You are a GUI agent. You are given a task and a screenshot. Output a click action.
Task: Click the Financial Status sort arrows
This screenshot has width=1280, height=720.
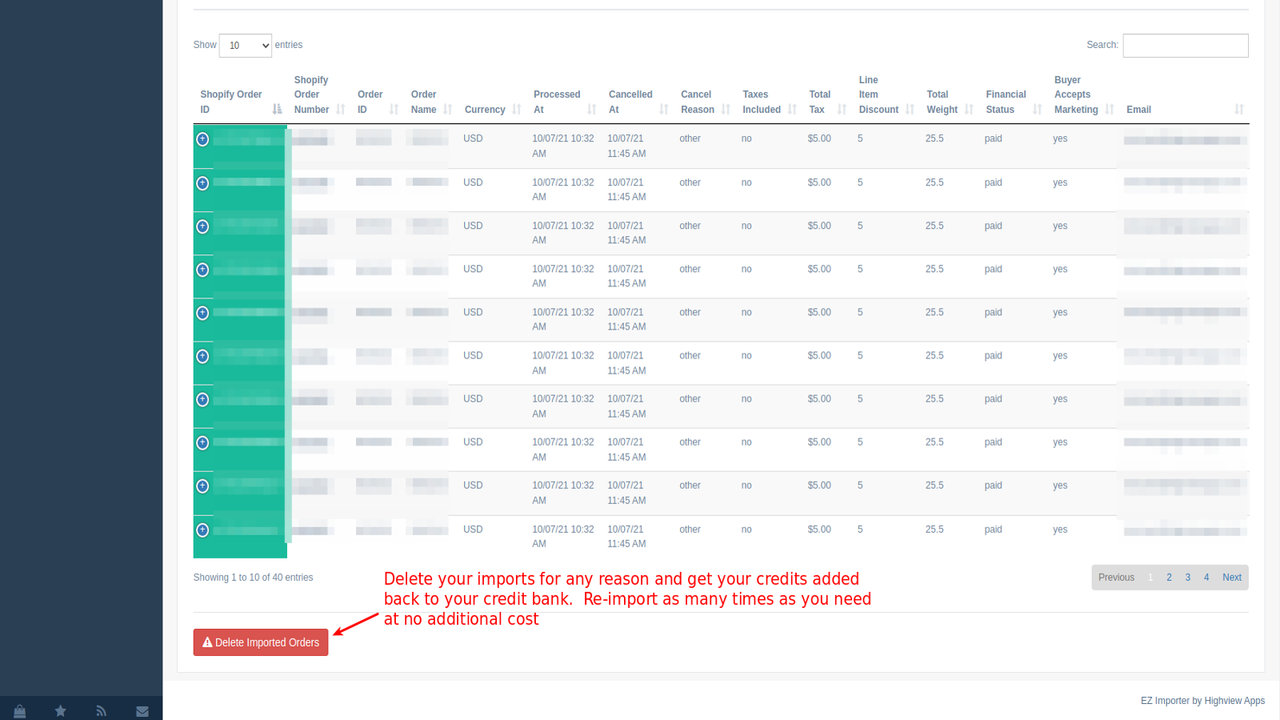pos(1036,109)
